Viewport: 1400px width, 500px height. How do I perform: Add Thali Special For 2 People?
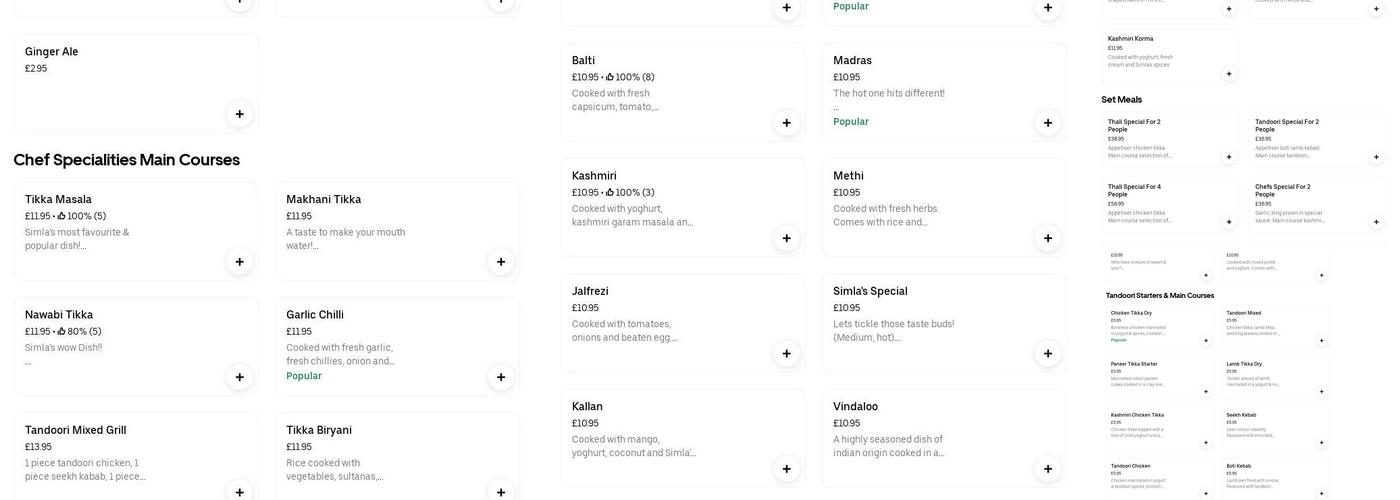tap(1229, 157)
